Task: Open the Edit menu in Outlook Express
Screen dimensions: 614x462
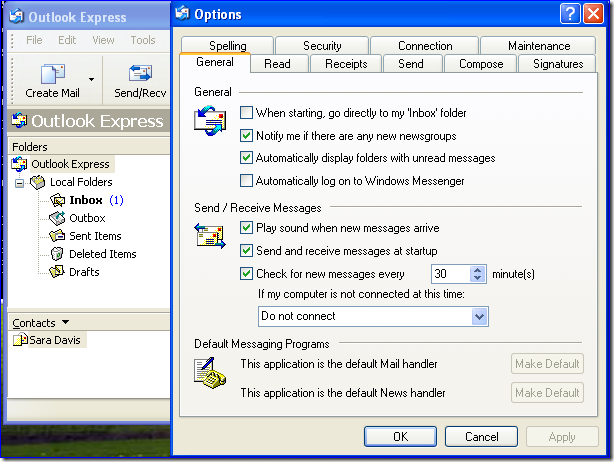Action: pyautogui.click(x=67, y=40)
